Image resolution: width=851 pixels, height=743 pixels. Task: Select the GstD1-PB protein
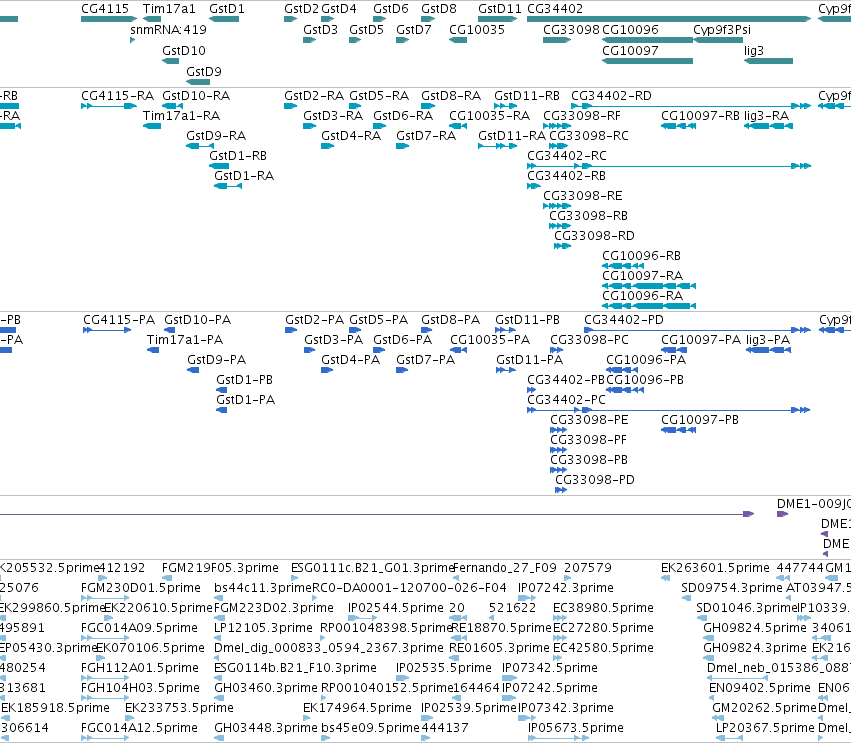tap(221, 390)
